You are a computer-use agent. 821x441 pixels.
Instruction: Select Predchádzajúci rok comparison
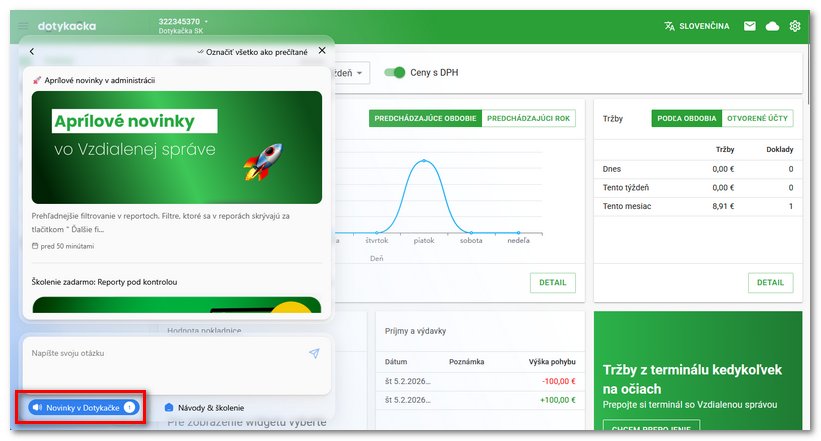coord(529,118)
